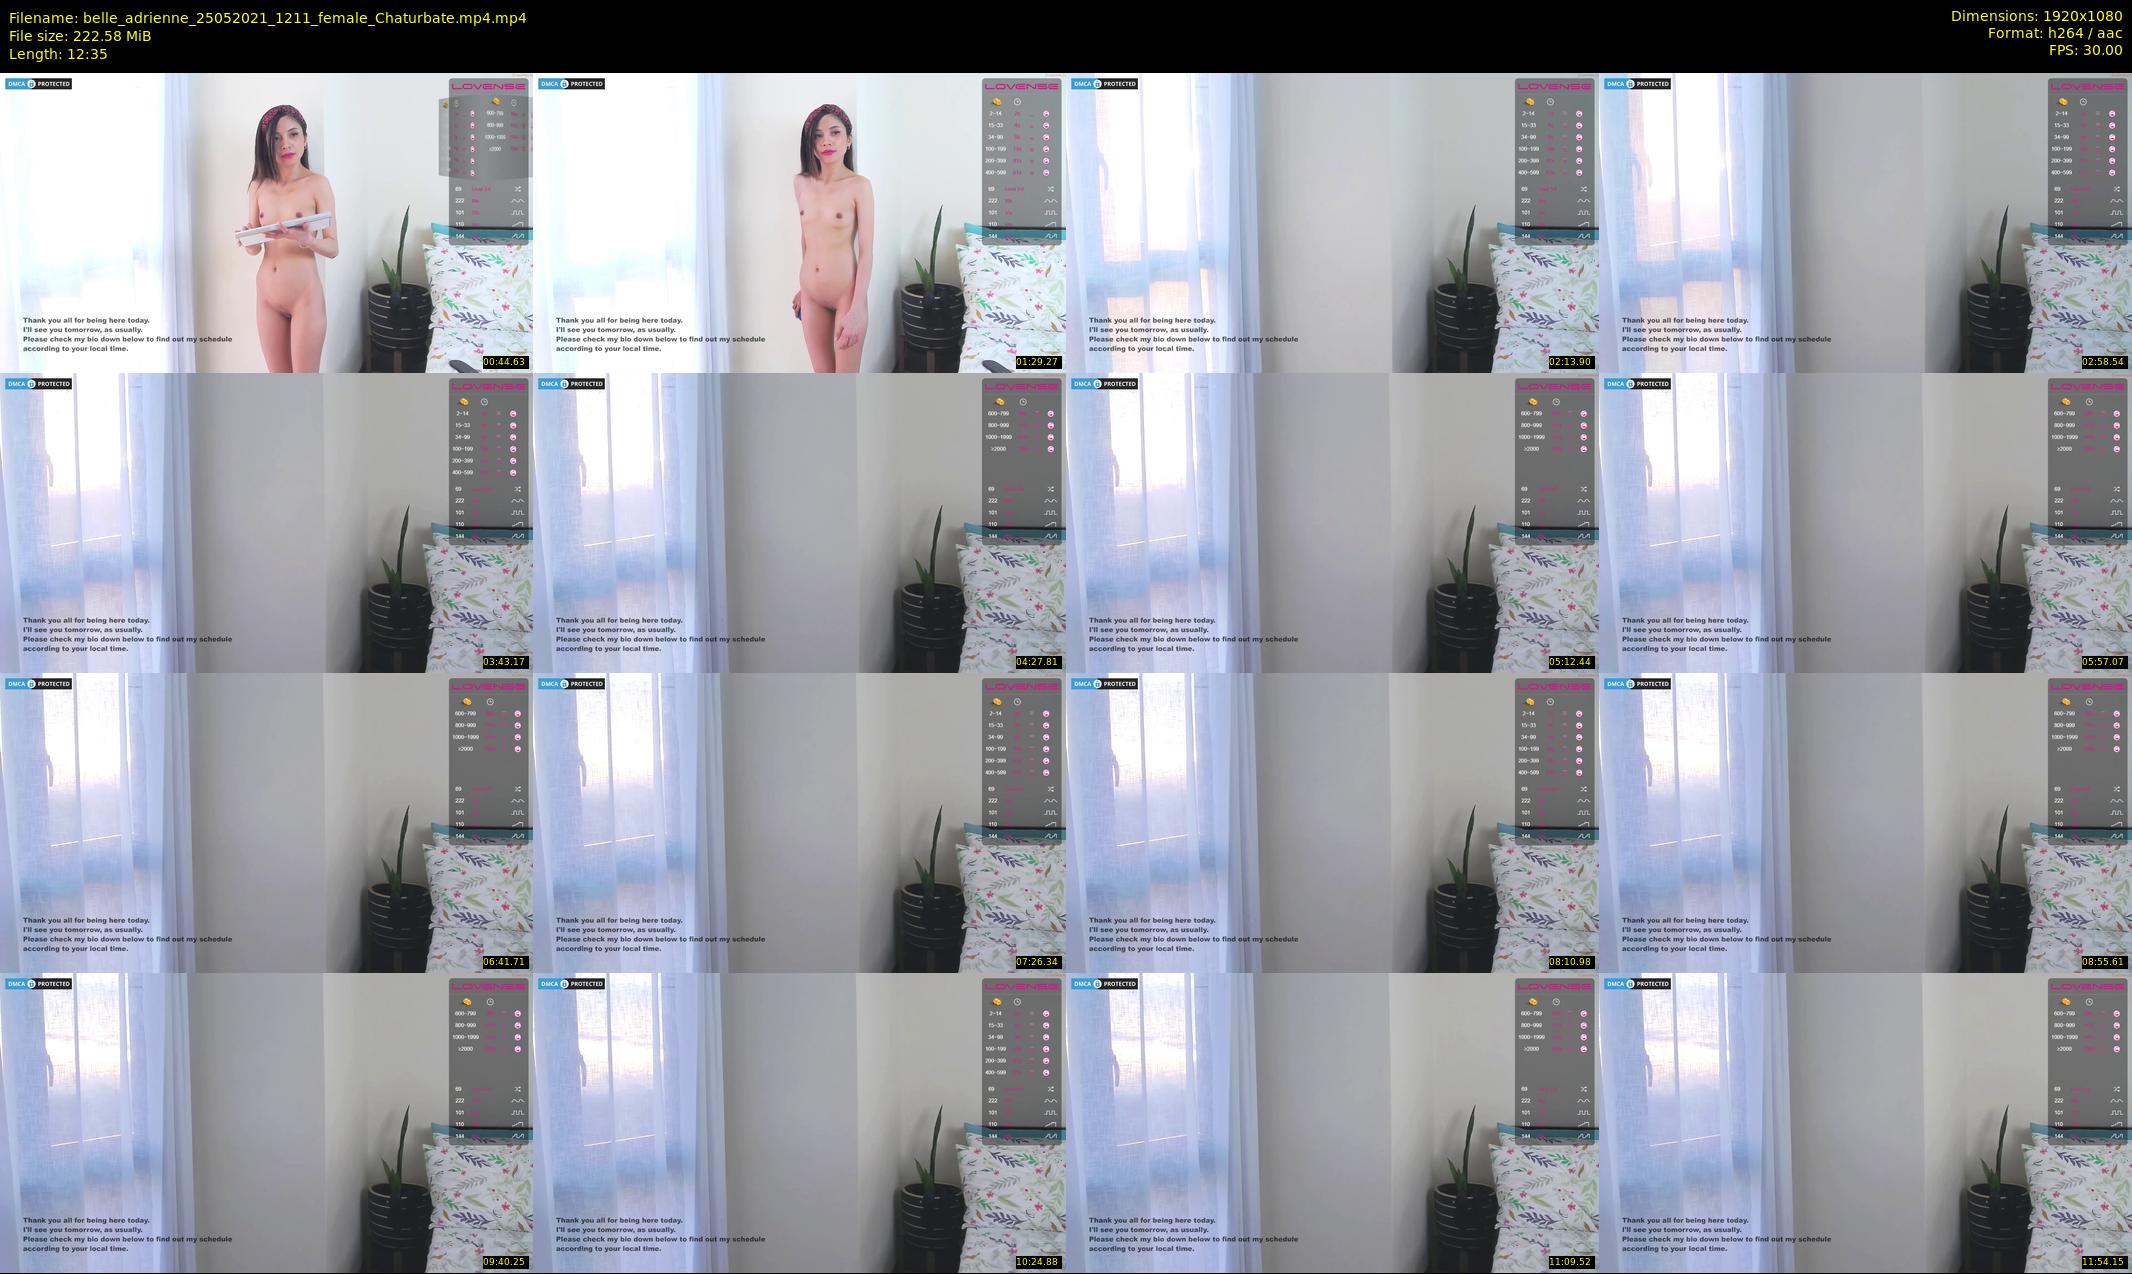The image size is (2132, 1274).
Task: Select the 05:57.07 timestamp label
Action: coord(2103,662)
